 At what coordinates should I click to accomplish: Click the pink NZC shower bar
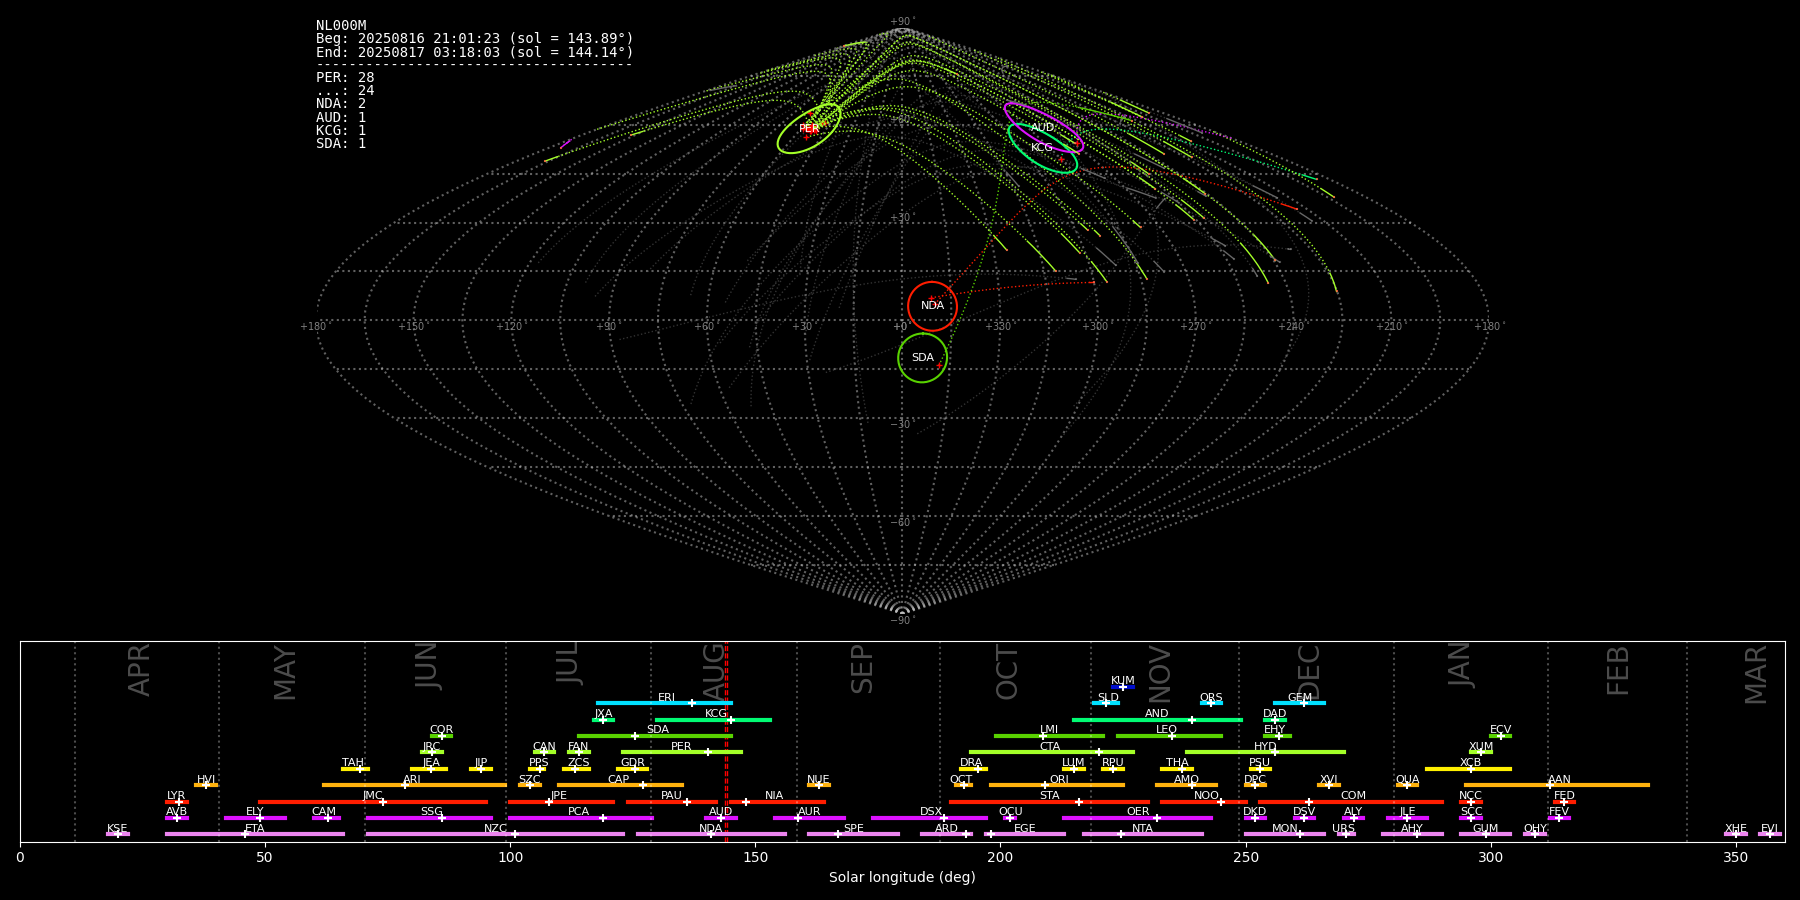click(495, 834)
